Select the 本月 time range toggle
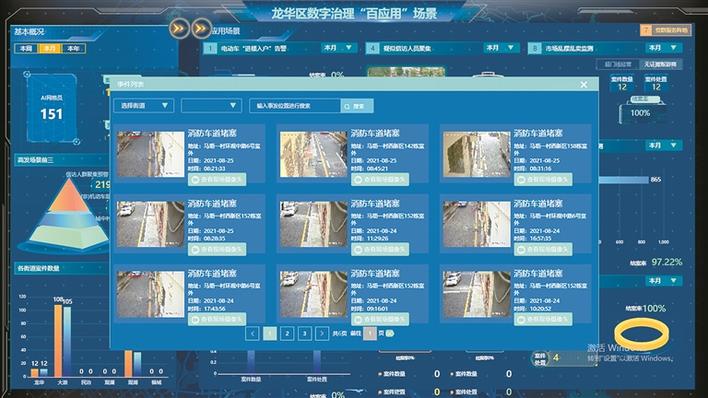The height and width of the screenshot is (398, 708). tap(50, 48)
